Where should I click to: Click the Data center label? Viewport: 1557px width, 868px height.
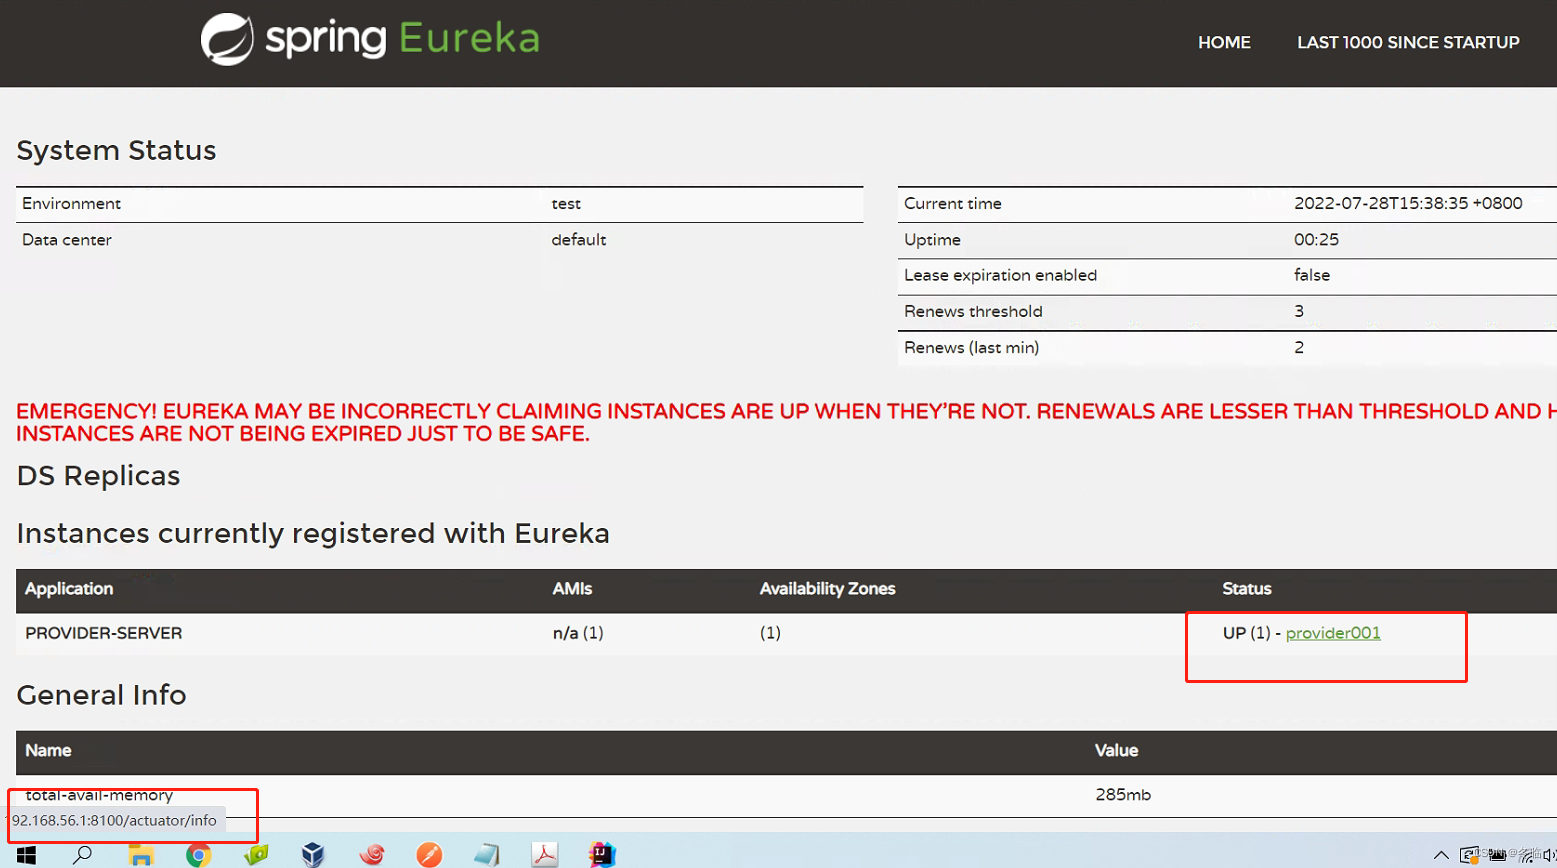coord(67,240)
